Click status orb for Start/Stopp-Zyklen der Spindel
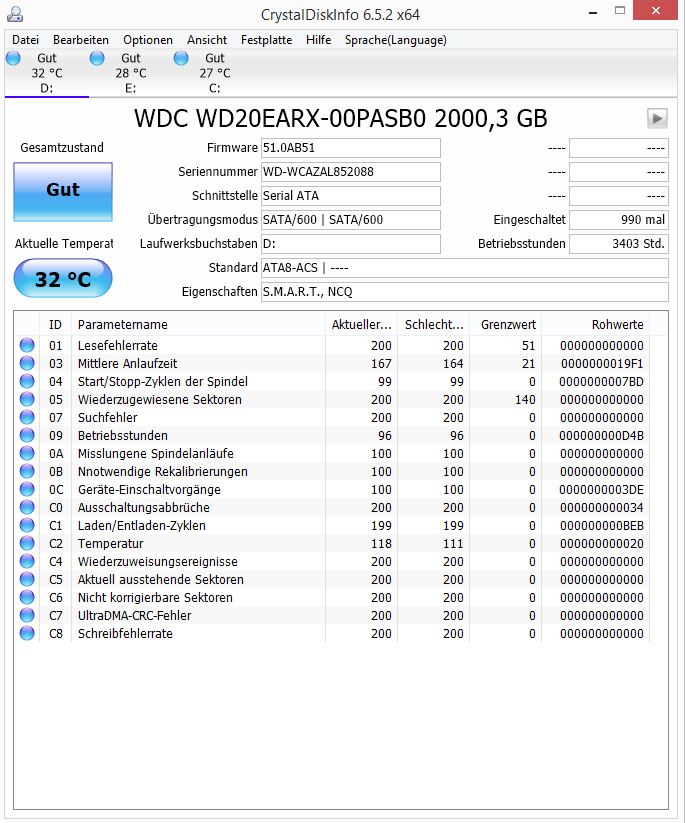685x823 pixels. click(27, 381)
